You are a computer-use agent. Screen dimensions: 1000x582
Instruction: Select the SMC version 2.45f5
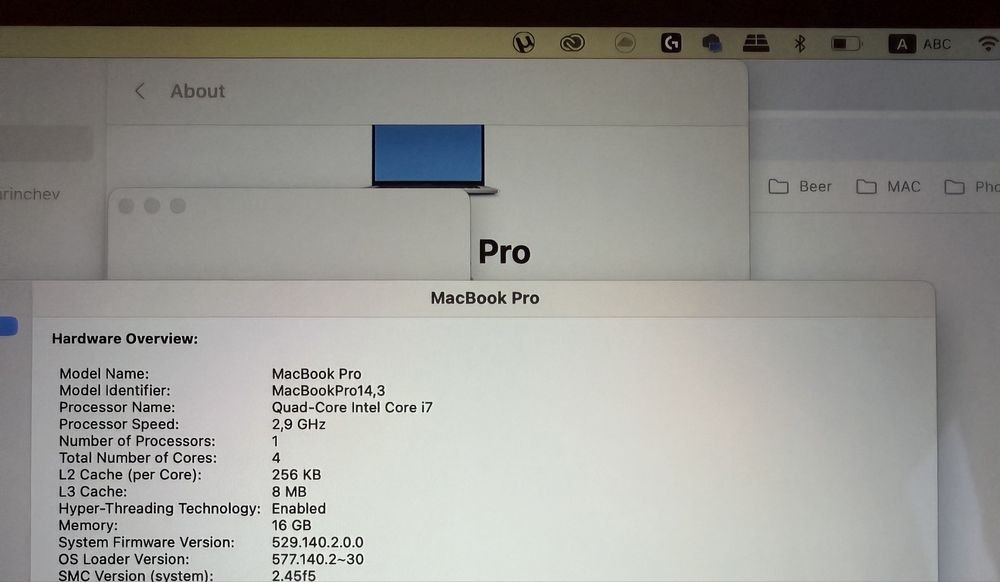(293, 576)
